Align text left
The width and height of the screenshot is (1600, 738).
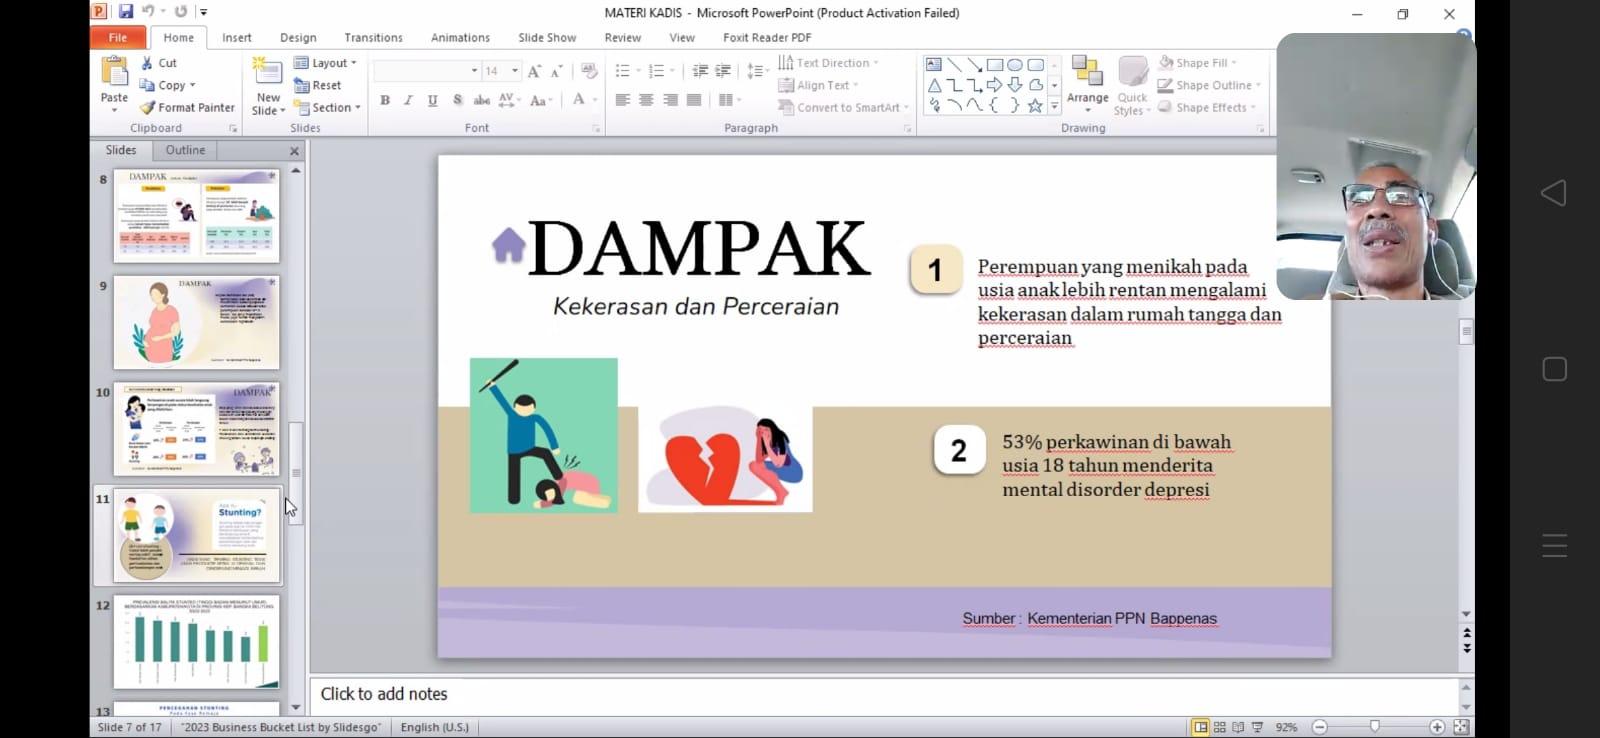point(622,100)
